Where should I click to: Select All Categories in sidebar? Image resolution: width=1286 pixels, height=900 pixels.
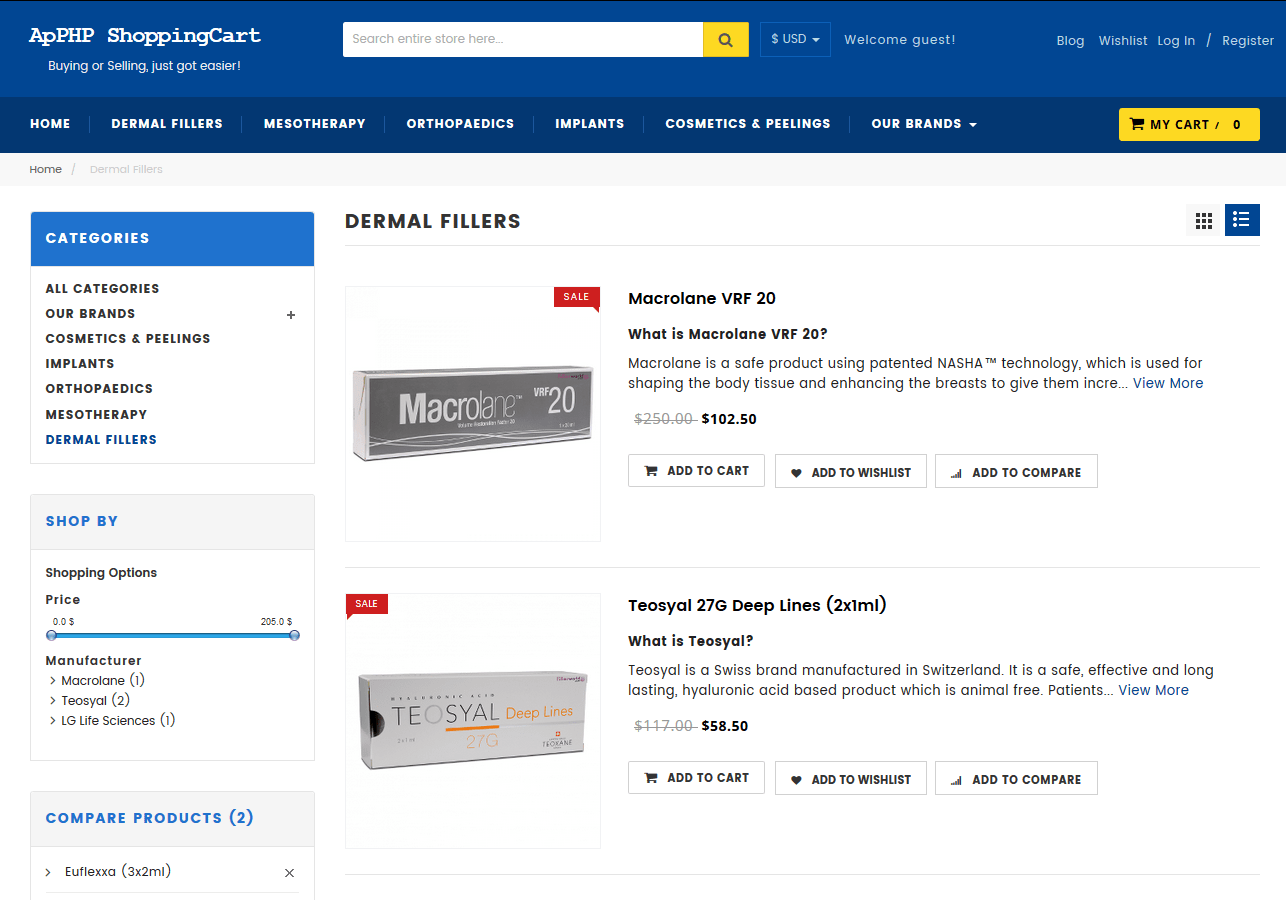pyautogui.click(x=102, y=289)
